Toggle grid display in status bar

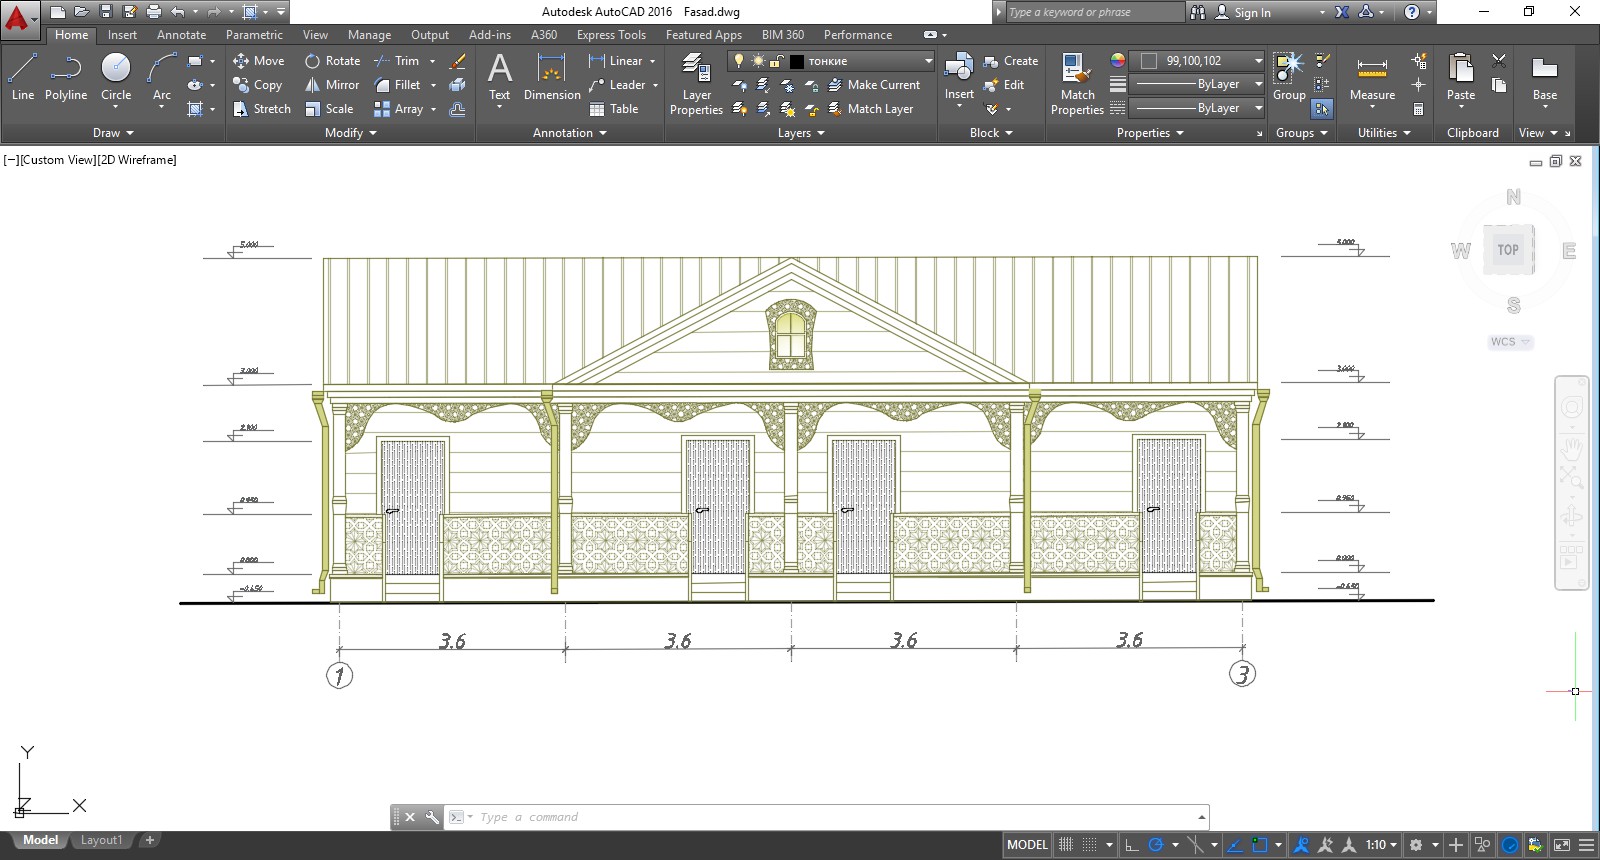[1066, 845]
